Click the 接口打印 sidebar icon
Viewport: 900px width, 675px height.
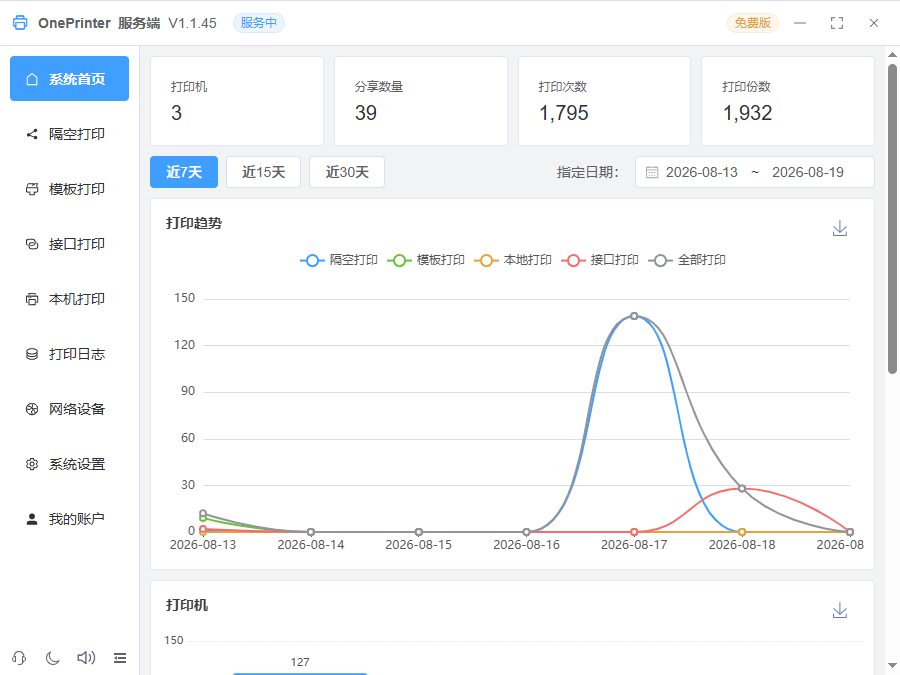32,244
